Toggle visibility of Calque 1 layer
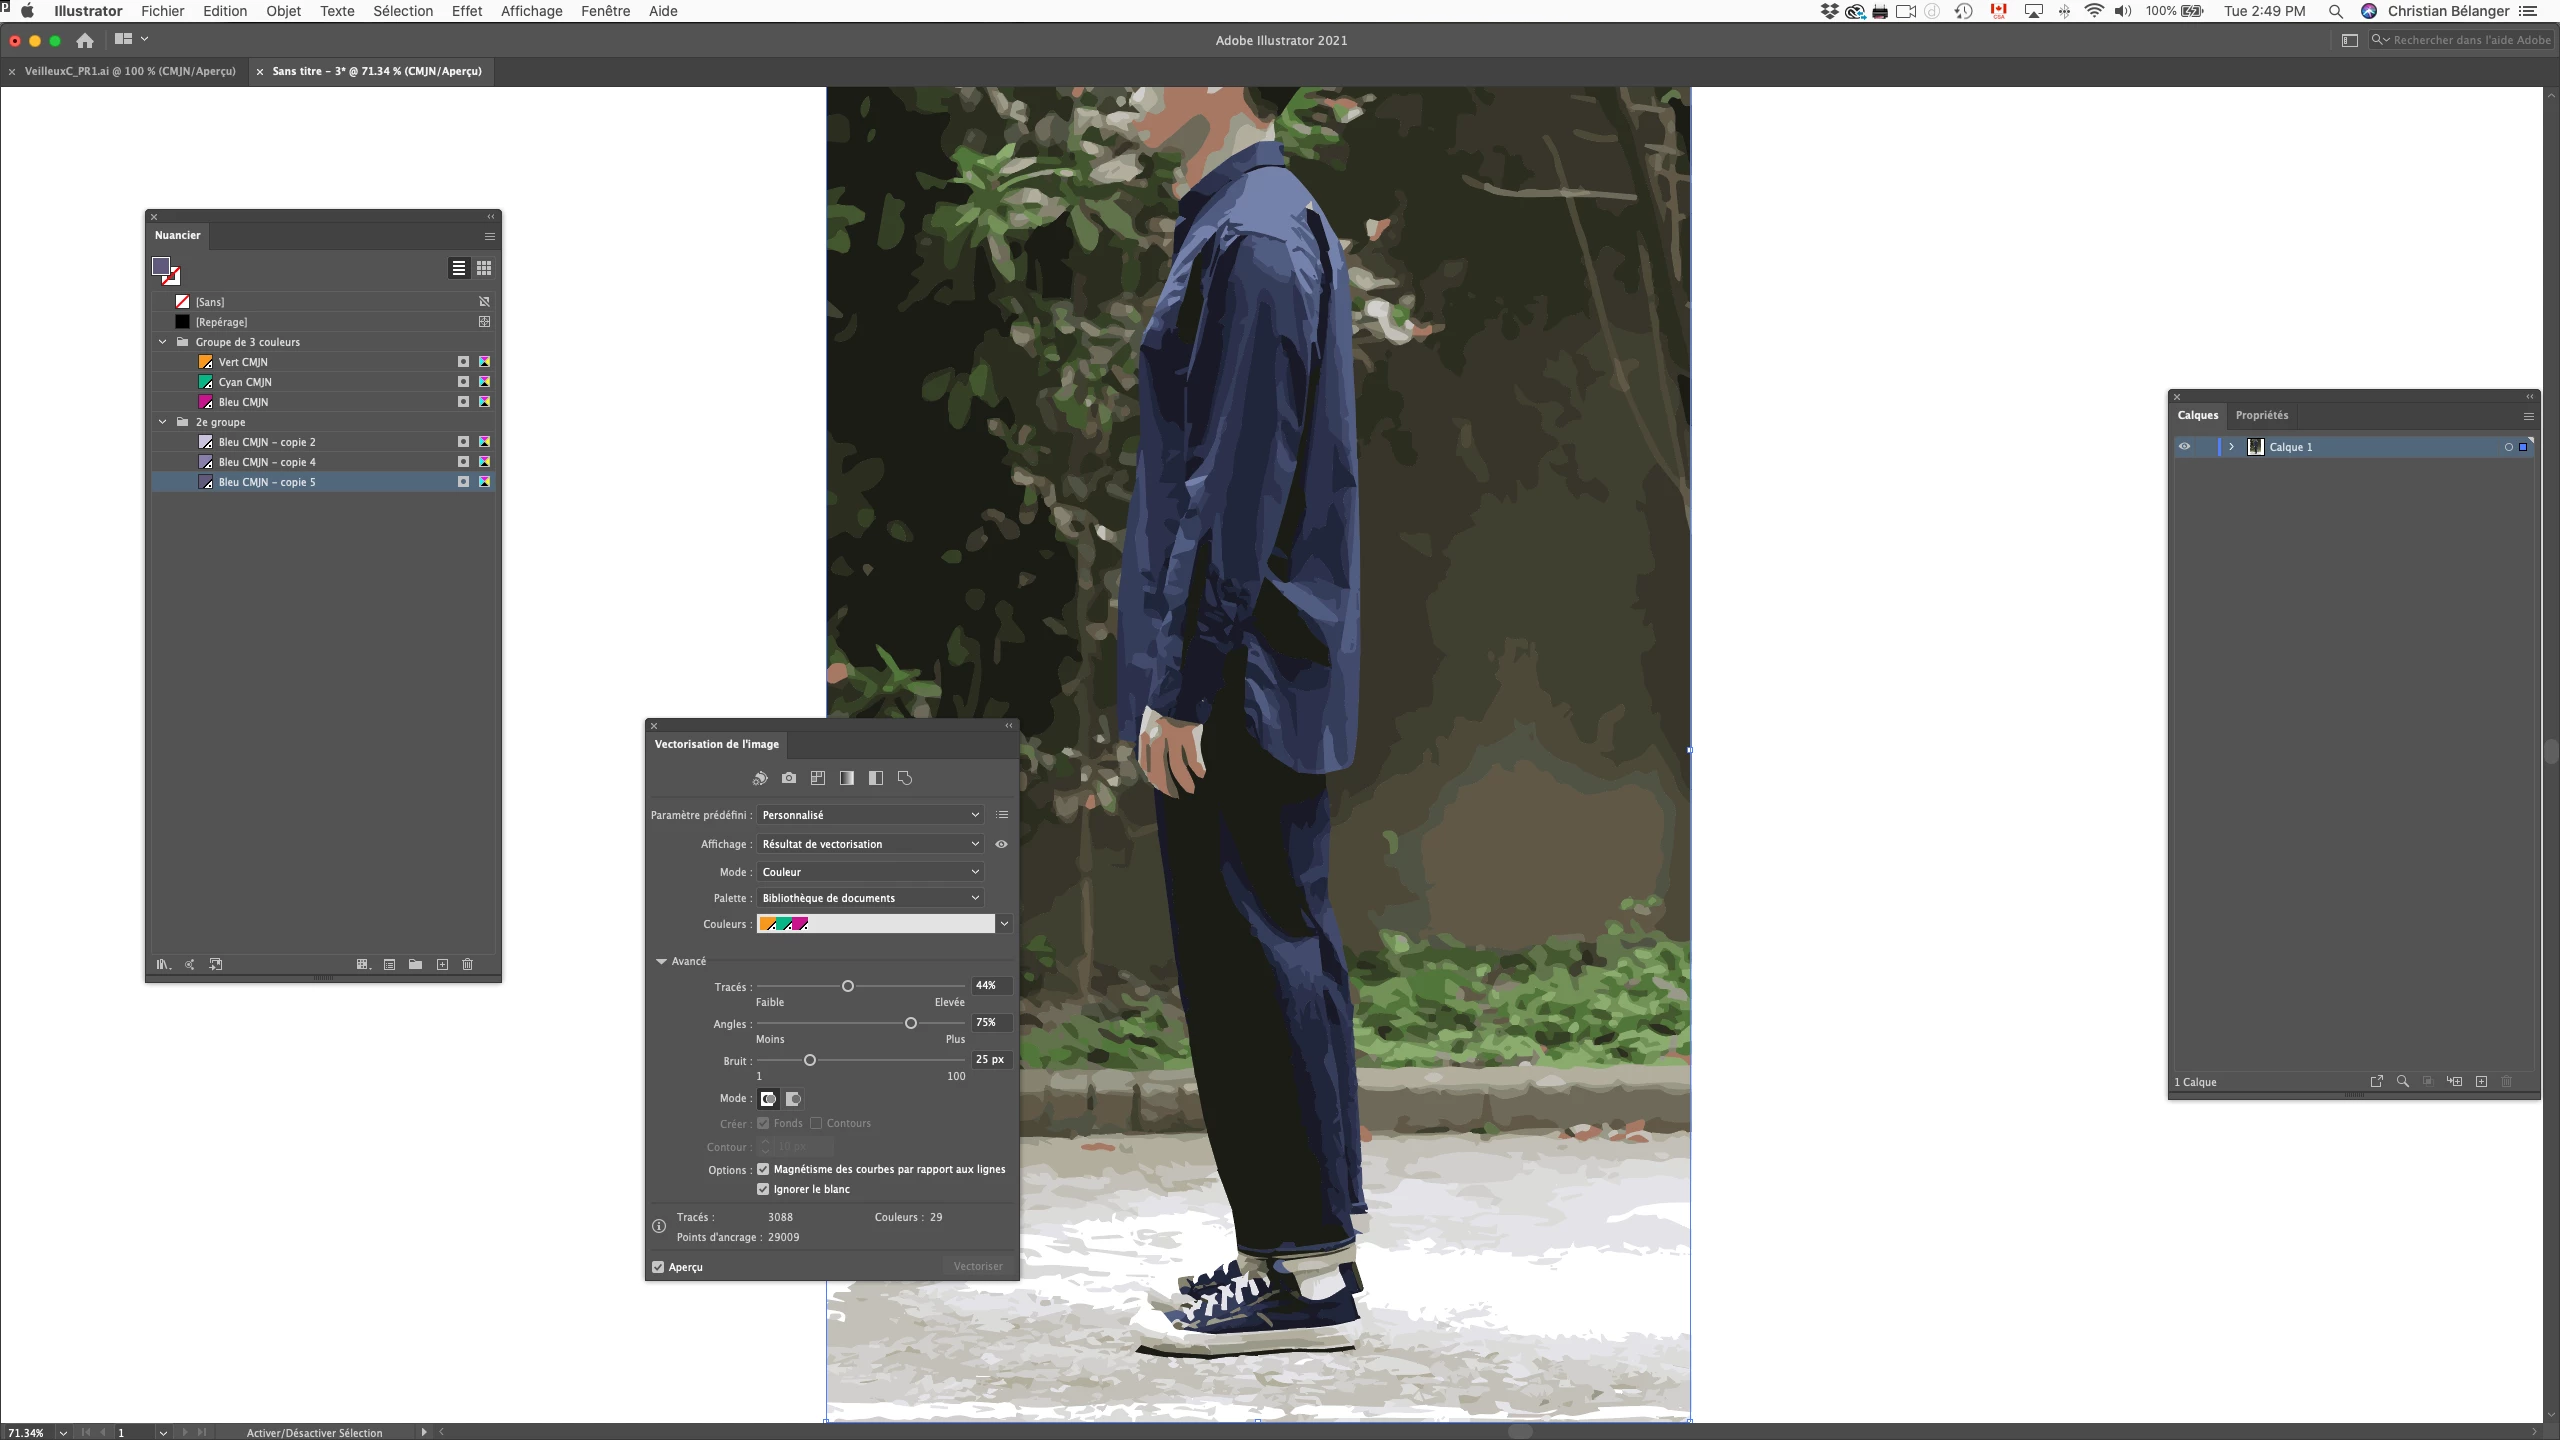Image resolution: width=2560 pixels, height=1440 pixels. click(2184, 447)
